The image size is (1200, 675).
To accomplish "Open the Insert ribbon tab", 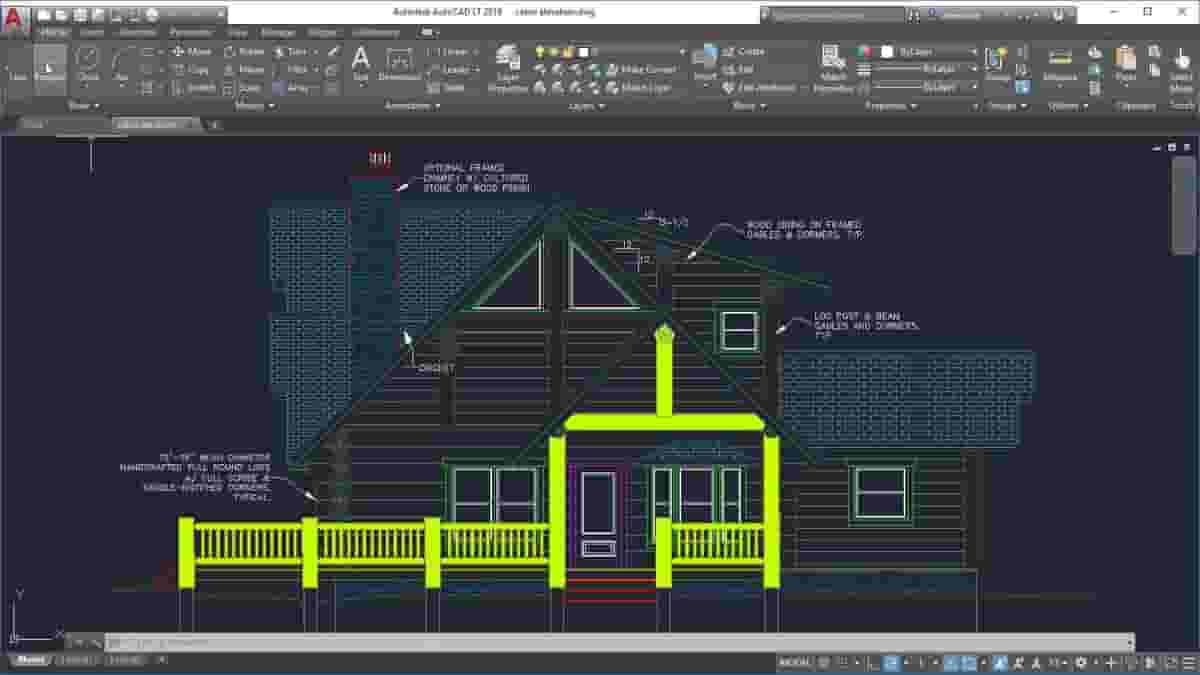I will pos(92,32).
